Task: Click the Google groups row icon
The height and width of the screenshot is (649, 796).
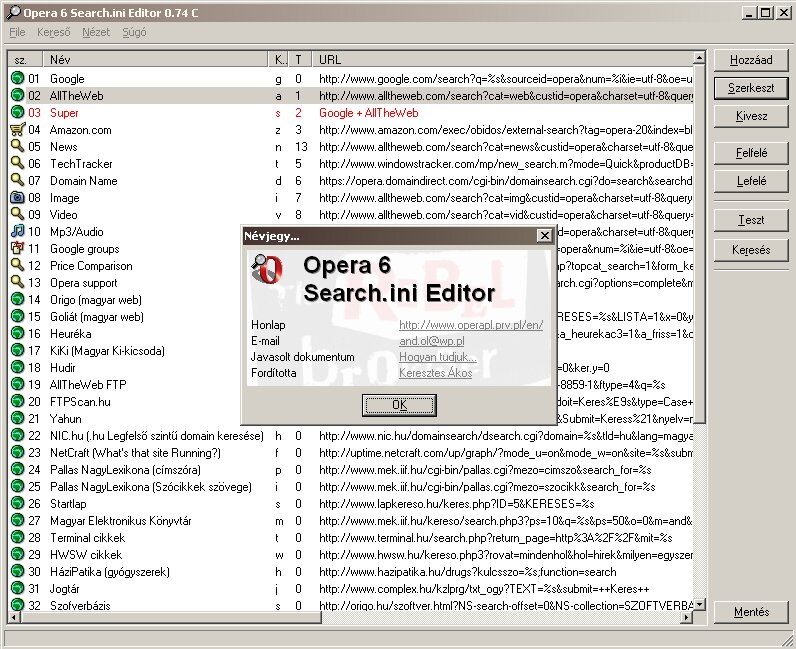Action: coord(17,249)
